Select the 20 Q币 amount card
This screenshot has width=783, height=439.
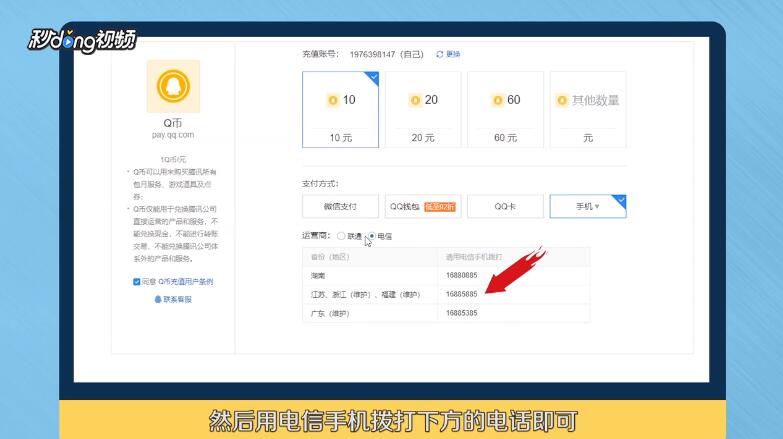pos(423,109)
